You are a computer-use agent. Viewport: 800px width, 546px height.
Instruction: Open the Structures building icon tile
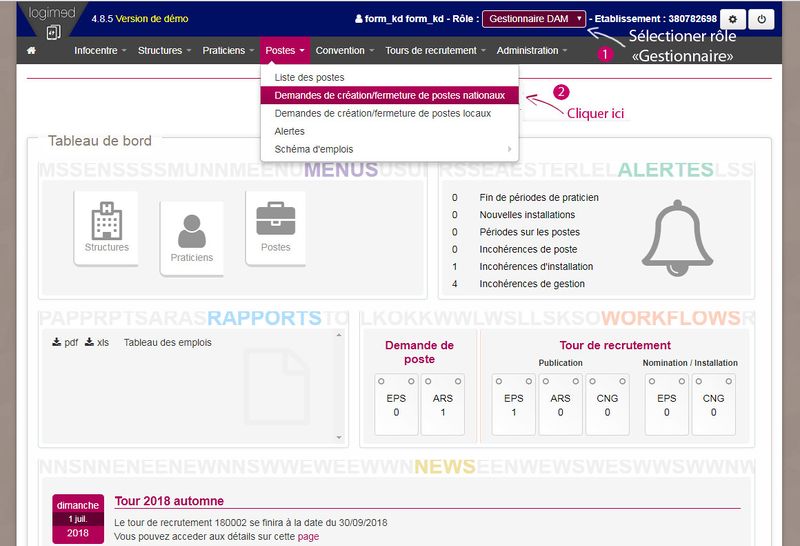coord(106,228)
